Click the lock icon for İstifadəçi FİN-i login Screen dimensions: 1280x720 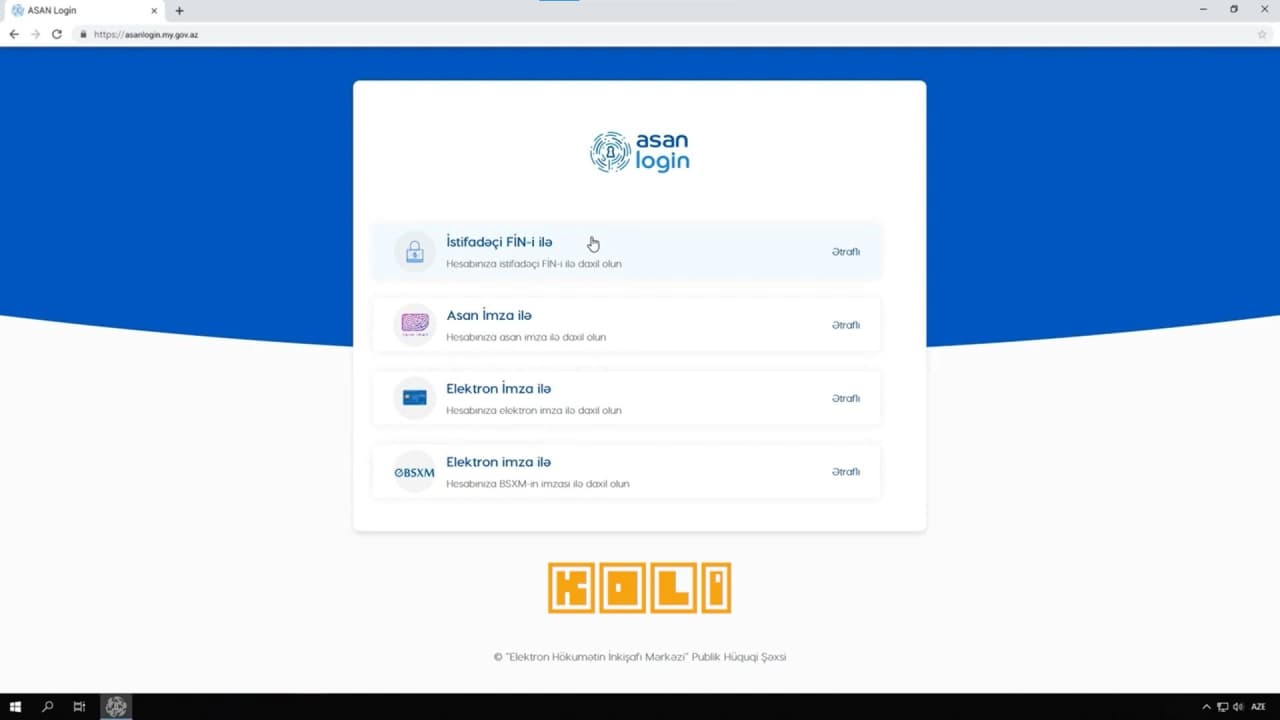click(415, 252)
